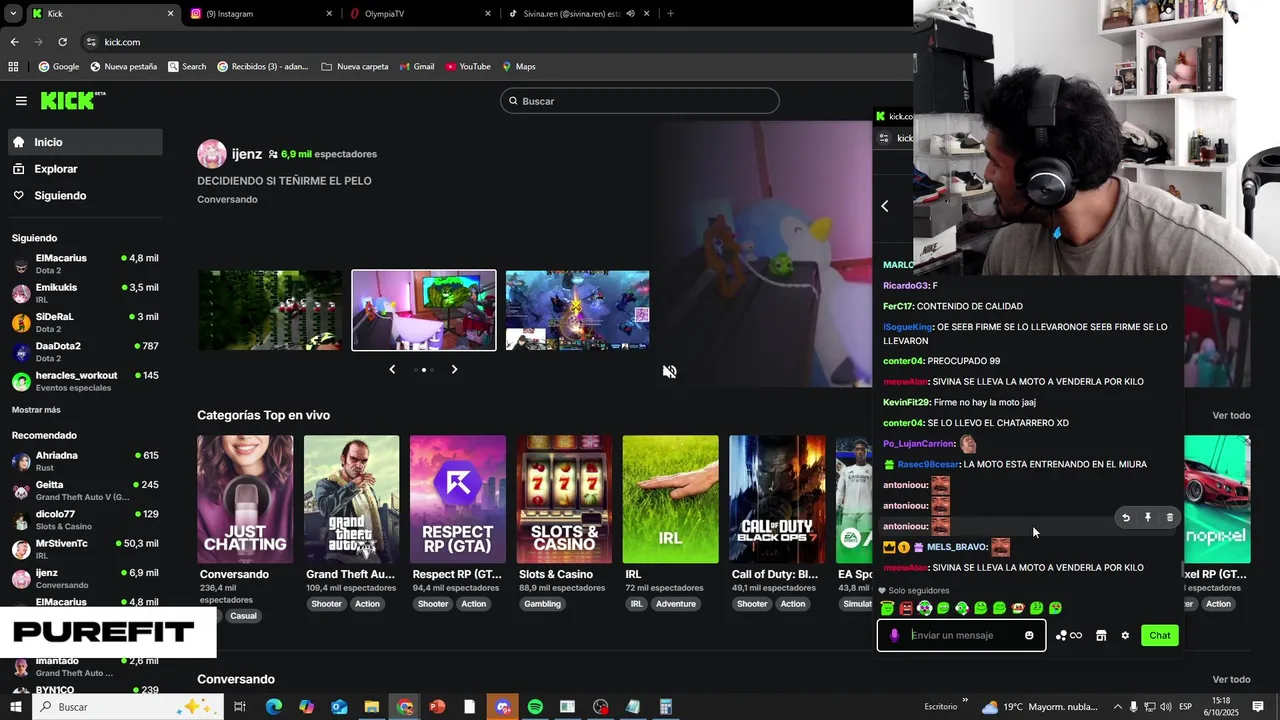Collapse the chat with the back arrow
Screen dimensions: 1280x720
point(885,206)
